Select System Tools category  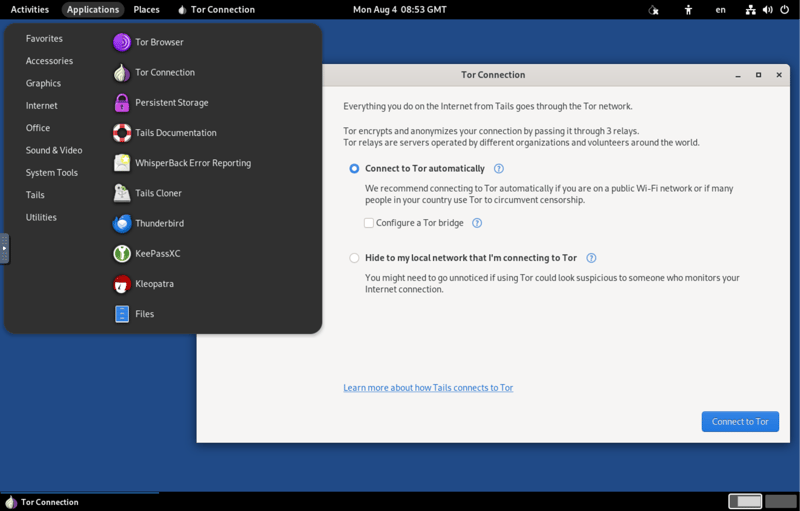pyautogui.click(x=52, y=173)
